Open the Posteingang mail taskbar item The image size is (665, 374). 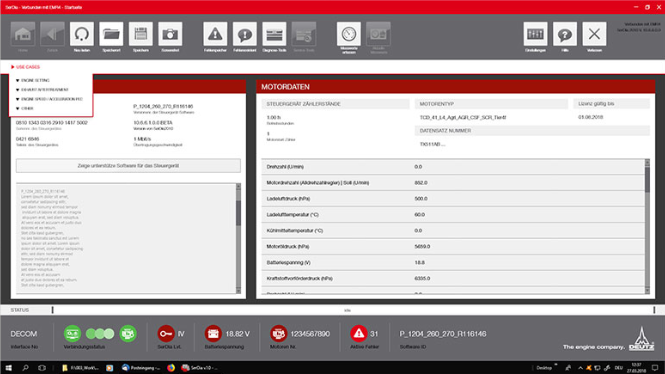(x=141, y=368)
